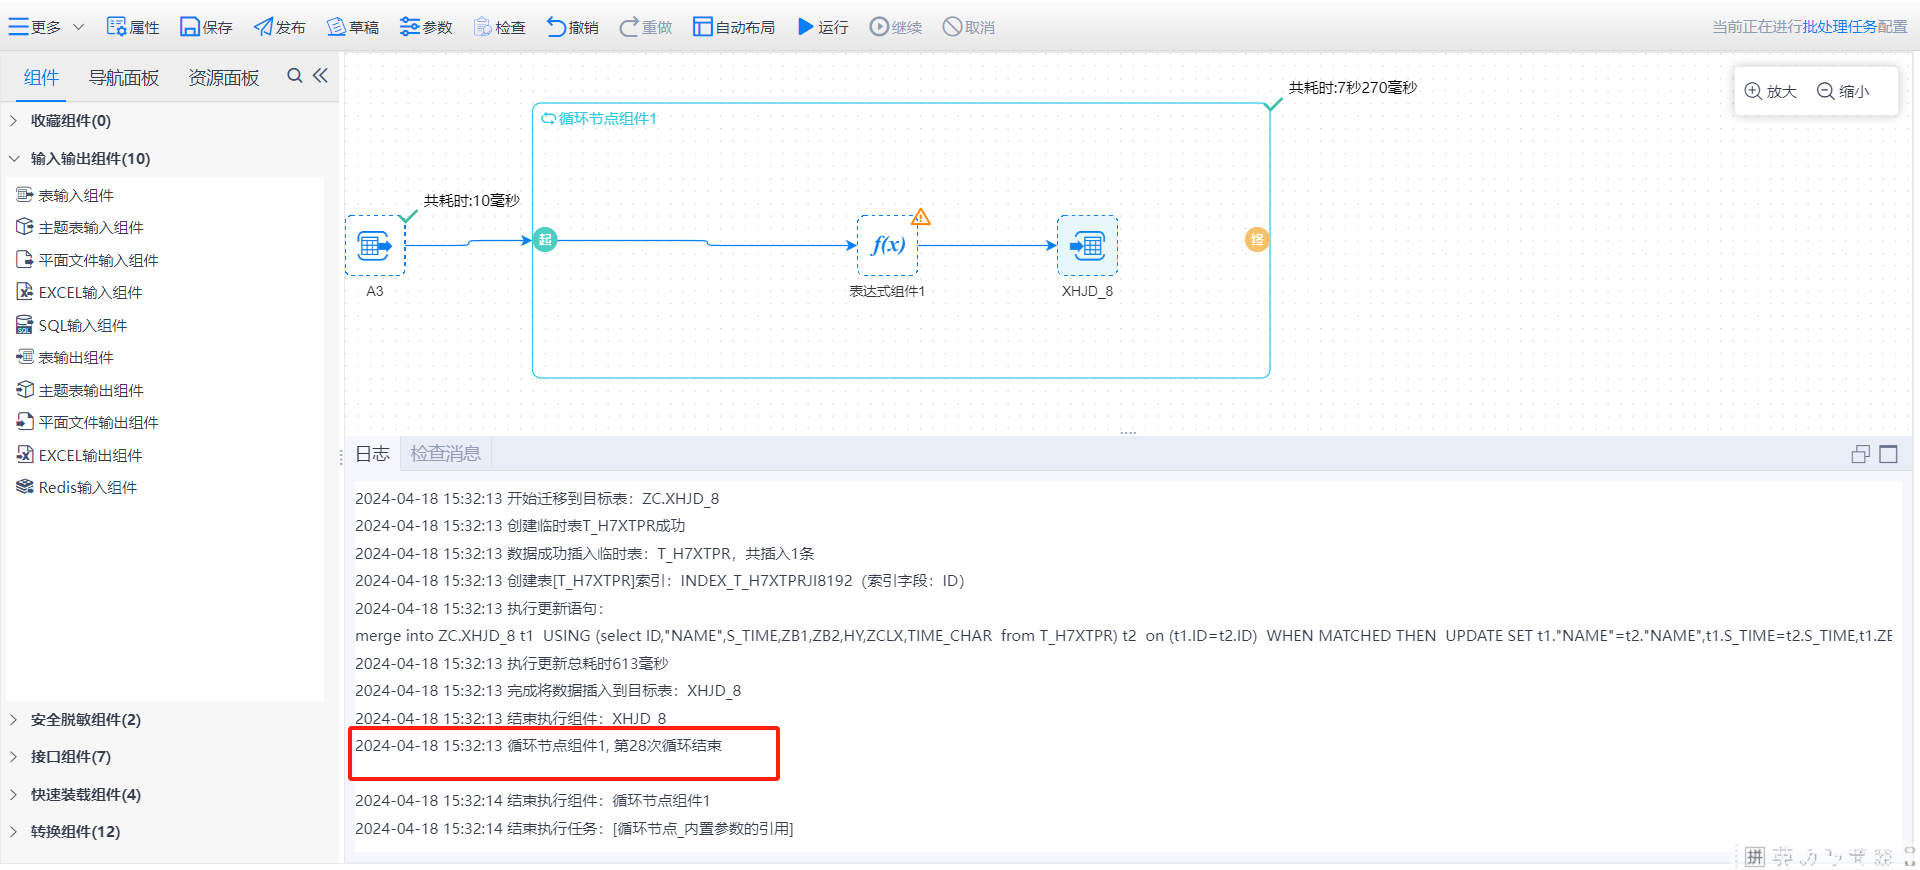Select the 表达式组件1 f(x) node

(887, 245)
